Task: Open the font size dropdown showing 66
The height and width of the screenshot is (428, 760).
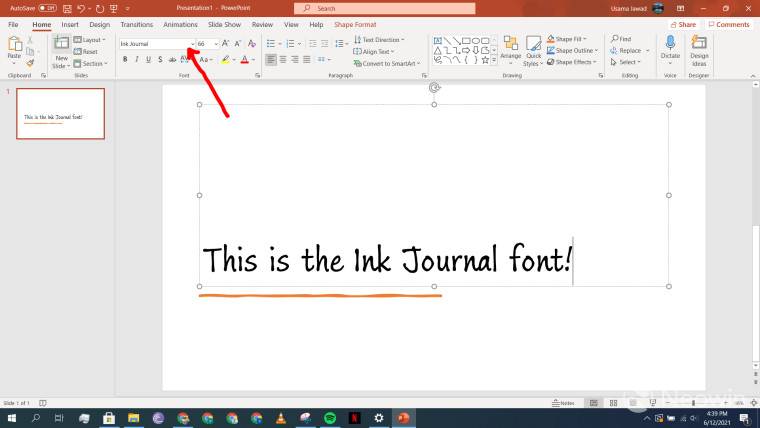Action: tap(215, 44)
